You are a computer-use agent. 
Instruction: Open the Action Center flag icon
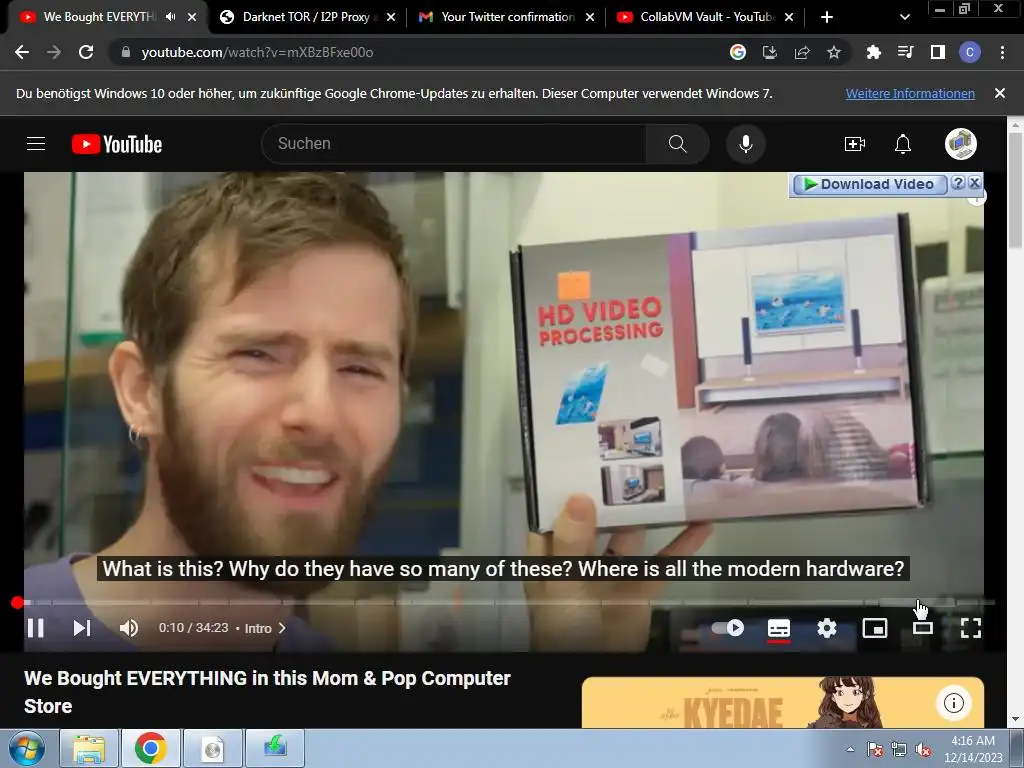click(875, 750)
